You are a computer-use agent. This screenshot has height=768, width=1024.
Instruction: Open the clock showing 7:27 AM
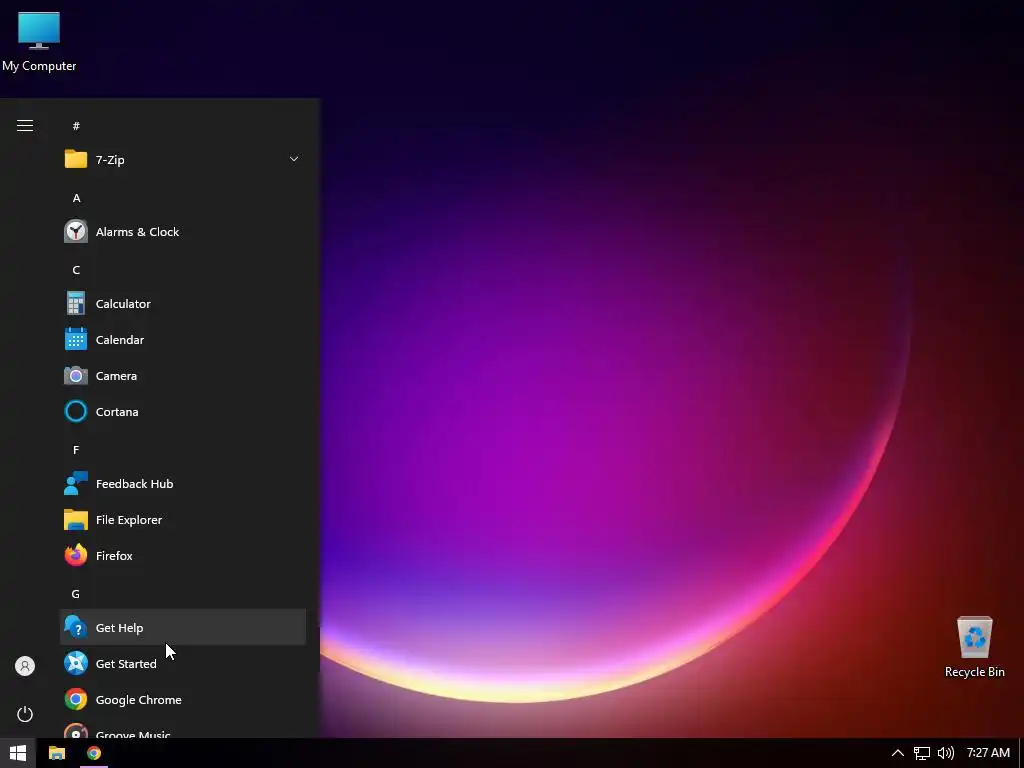pos(988,753)
